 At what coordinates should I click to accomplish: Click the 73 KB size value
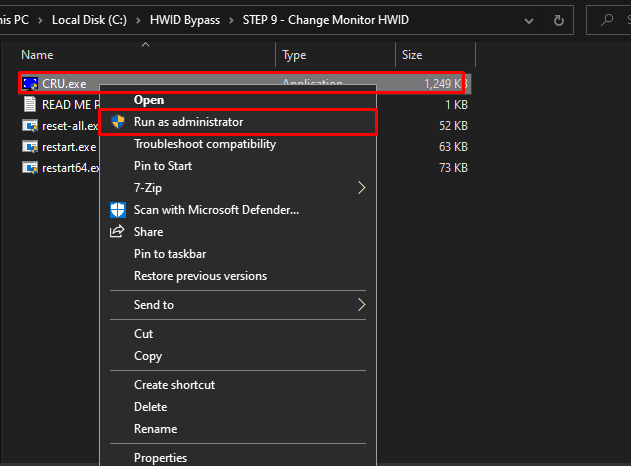tap(454, 168)
